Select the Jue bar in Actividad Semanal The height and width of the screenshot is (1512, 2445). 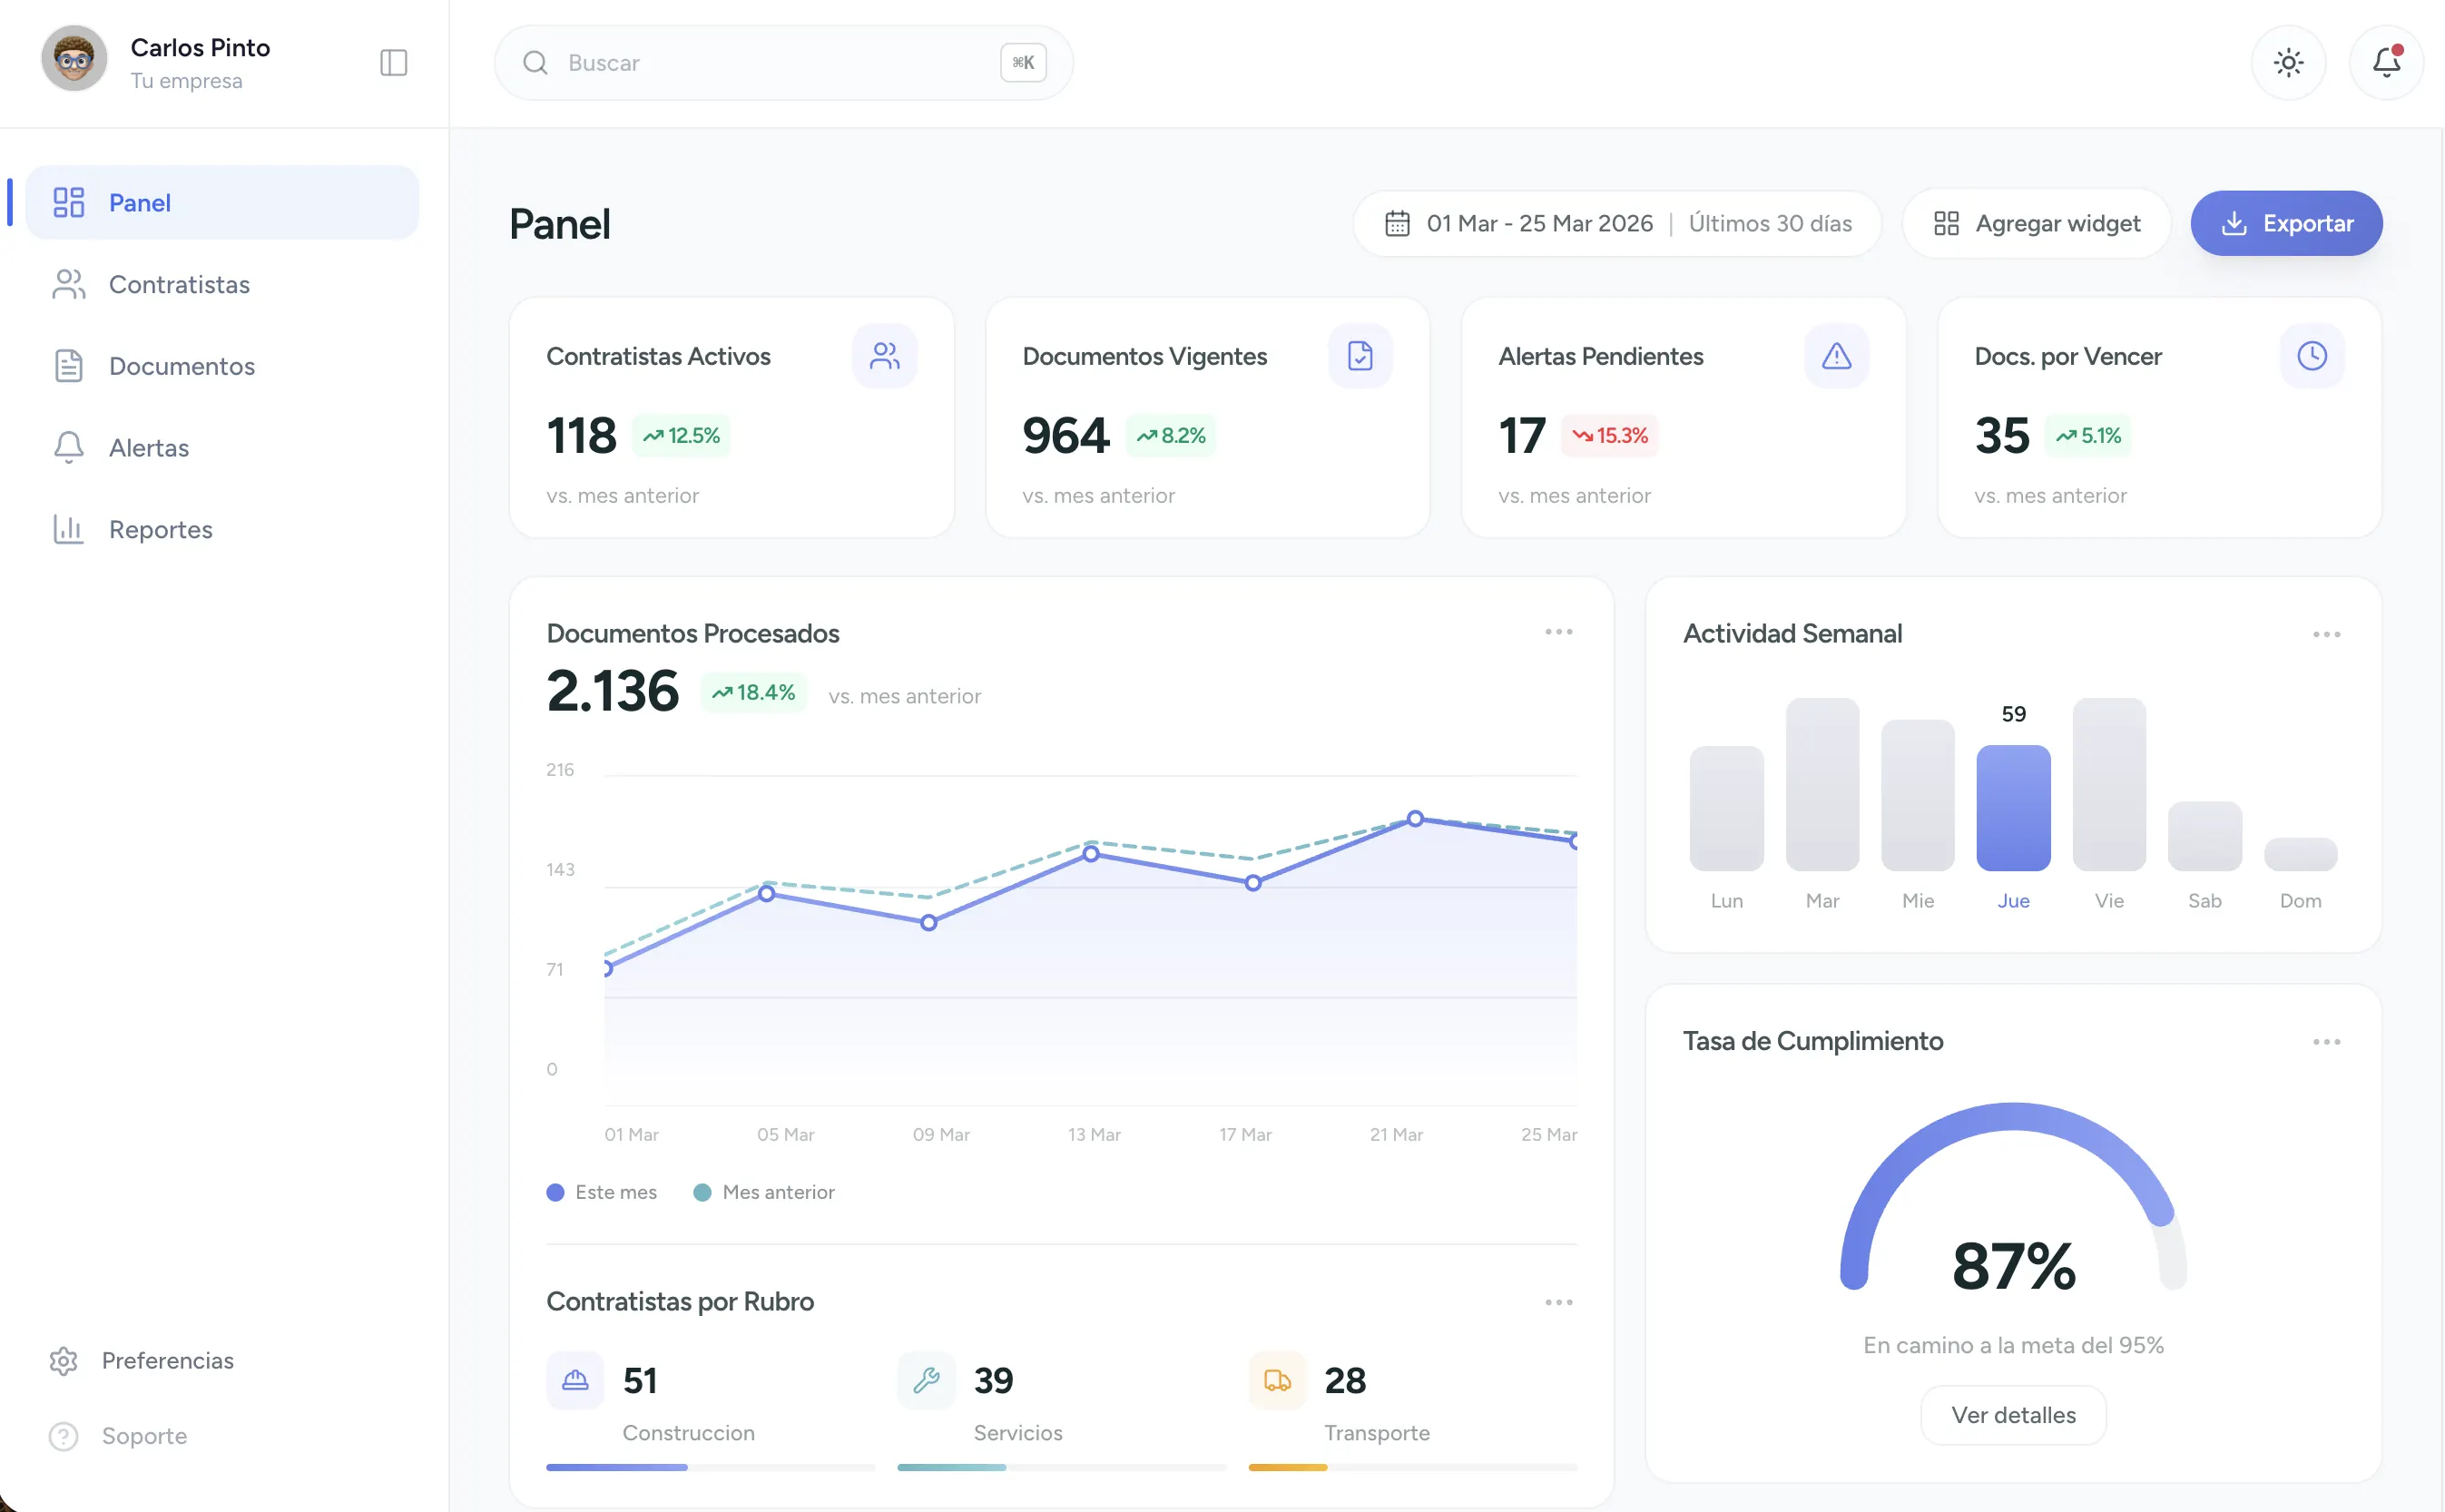(x=2014, y=807)
